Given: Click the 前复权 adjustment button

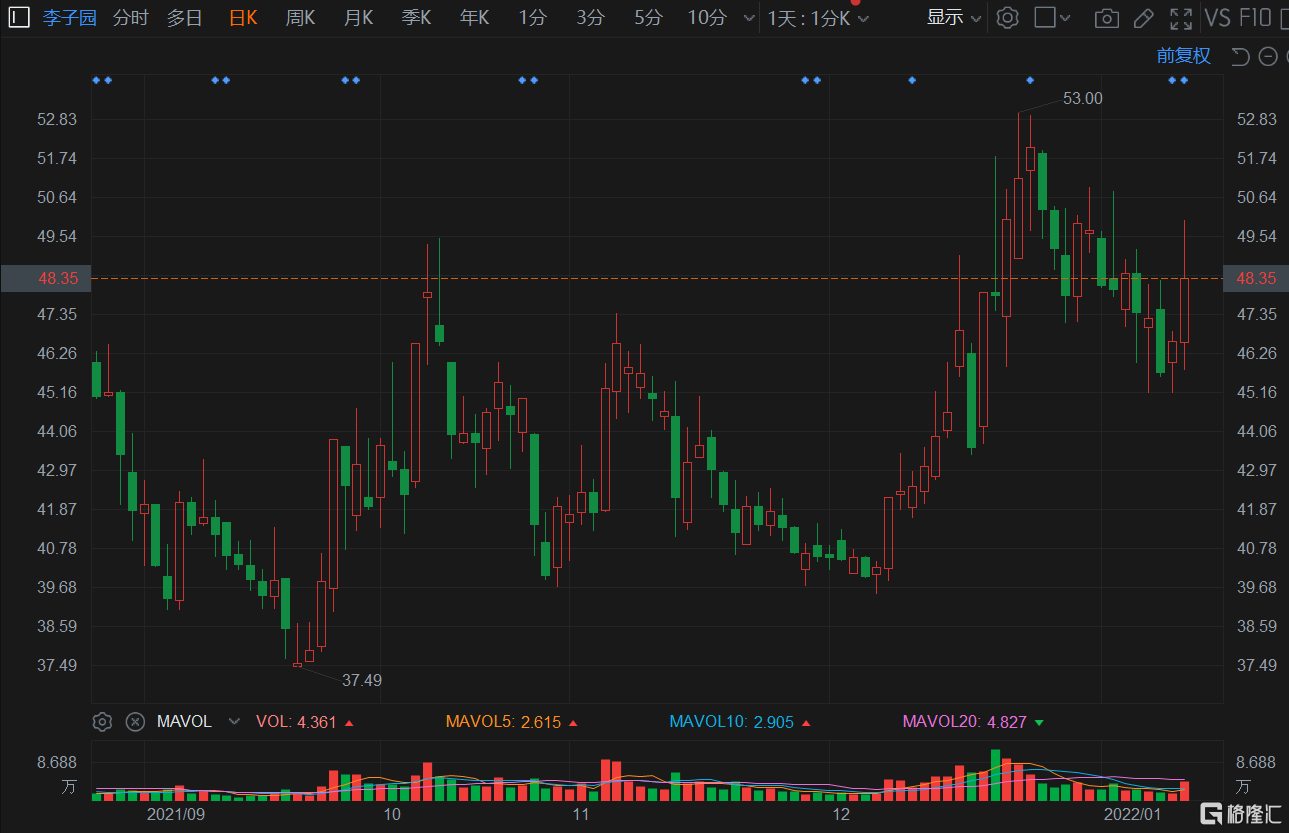Looking at the screenshot, I should click(1184, 56).
